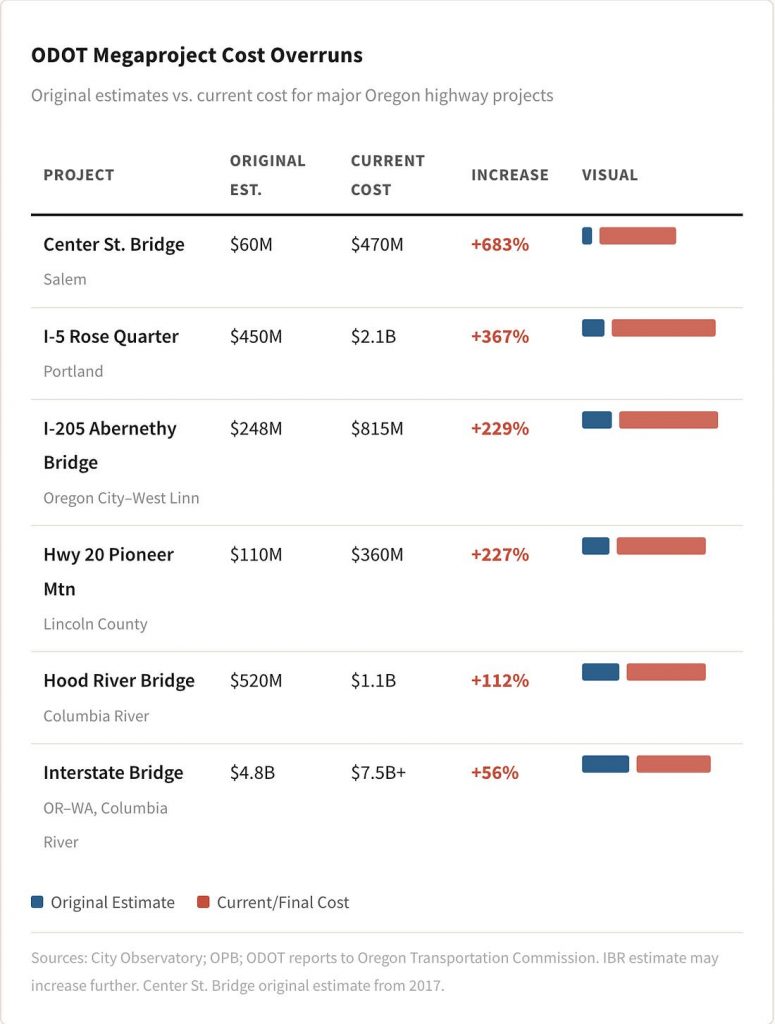The image size is (775, 1024).
Task: Click the PROJECT column header
Action: coord(79,175)
